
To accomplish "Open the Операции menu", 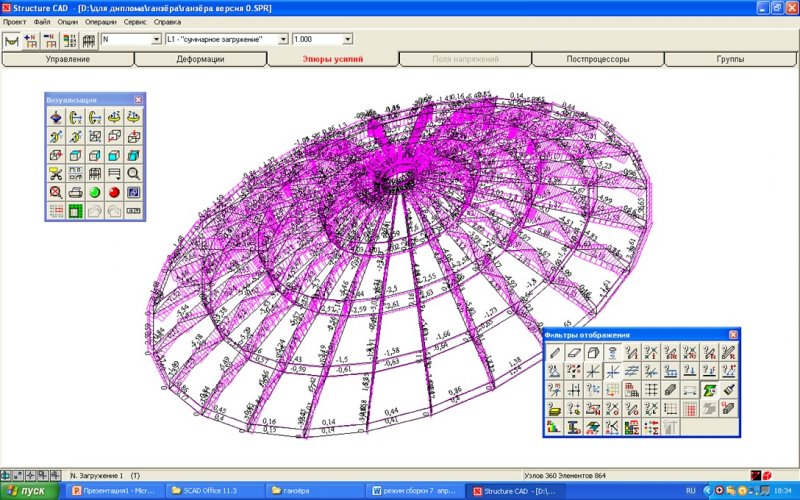I will 100,21.
